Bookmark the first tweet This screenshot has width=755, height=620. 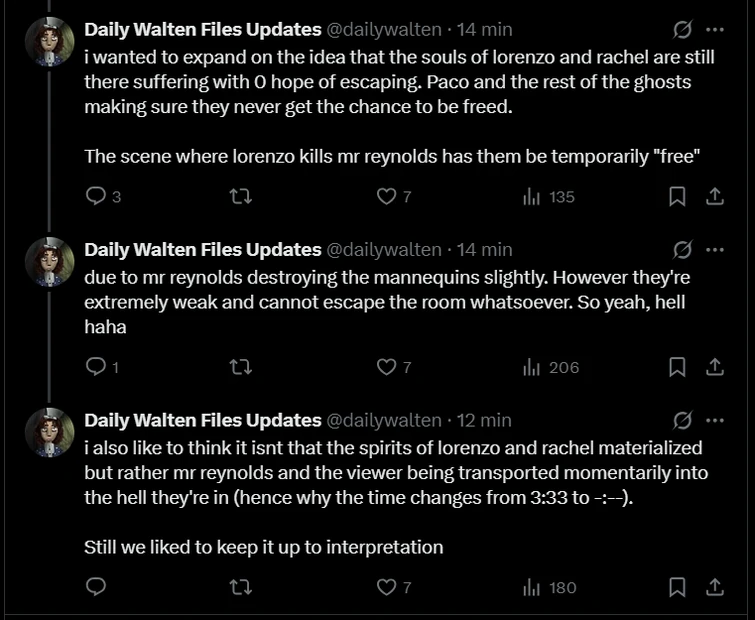[x=677, y=197]
